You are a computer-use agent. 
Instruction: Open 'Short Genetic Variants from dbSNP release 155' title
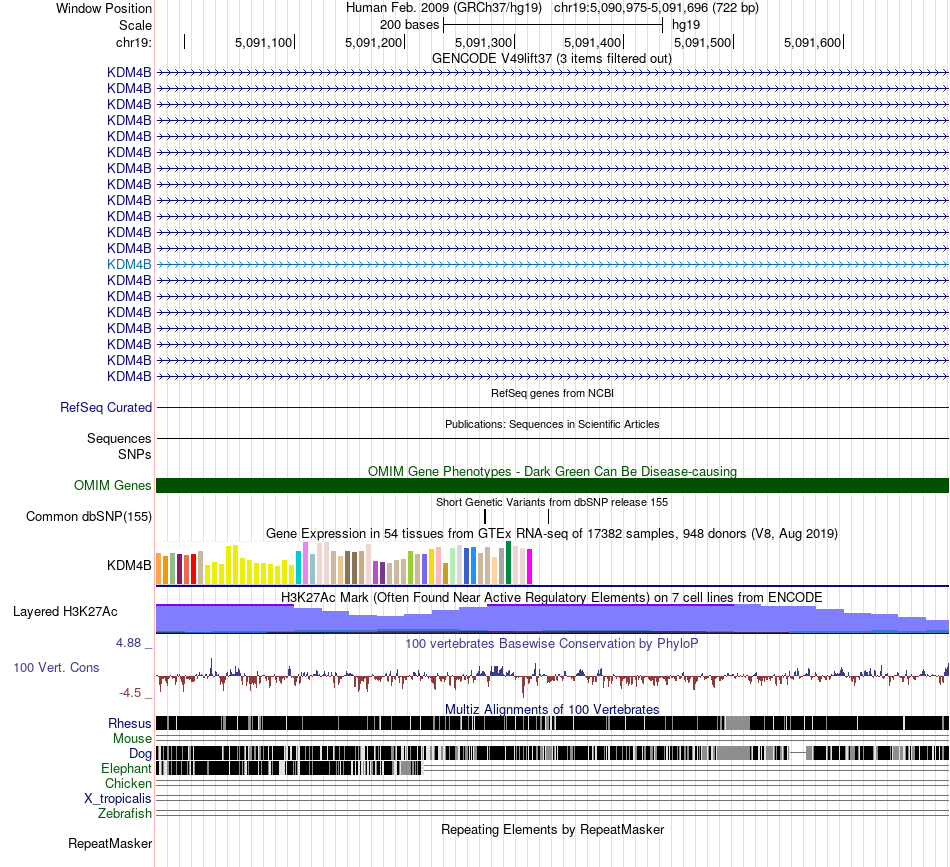[552, 502]
